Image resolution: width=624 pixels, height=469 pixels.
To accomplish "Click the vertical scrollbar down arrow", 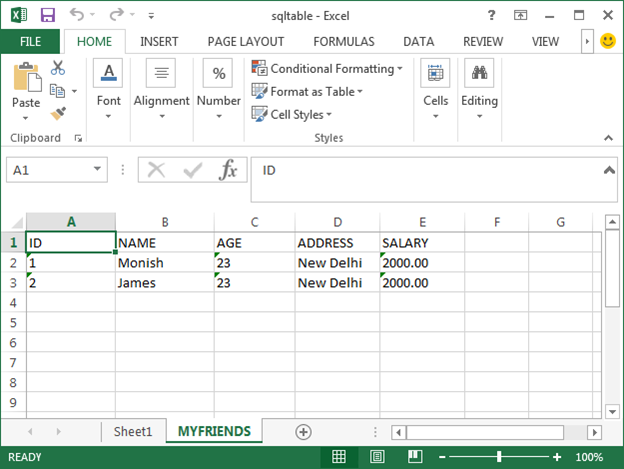I will pos(612,411).
